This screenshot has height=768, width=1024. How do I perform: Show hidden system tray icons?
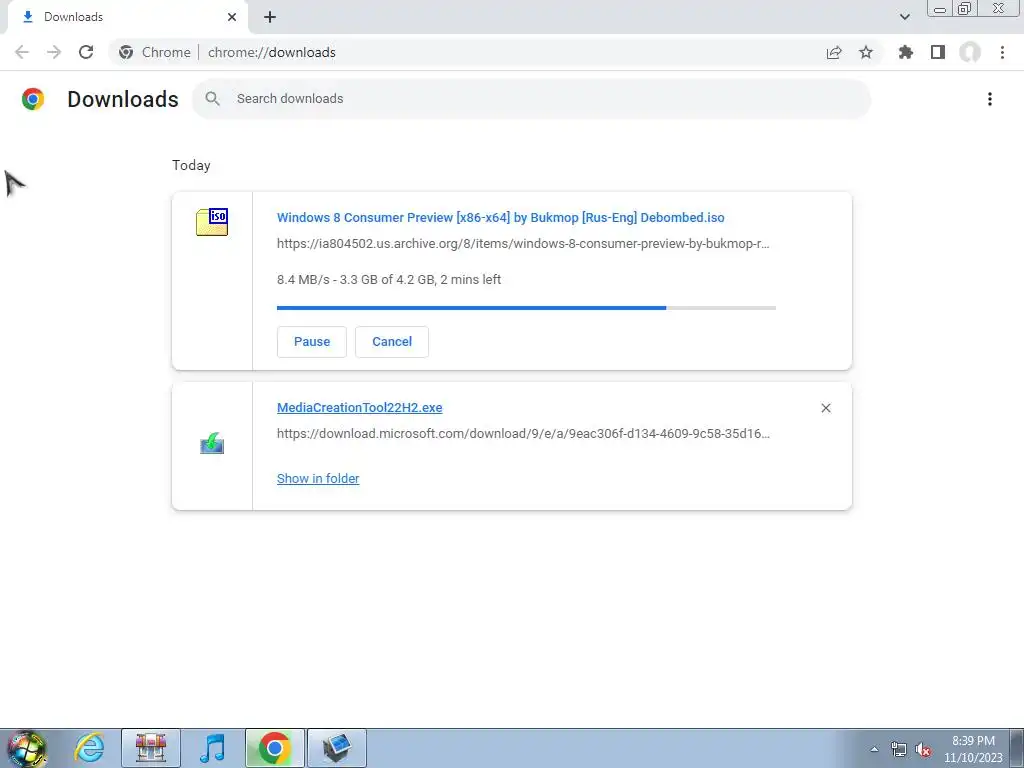874,749
